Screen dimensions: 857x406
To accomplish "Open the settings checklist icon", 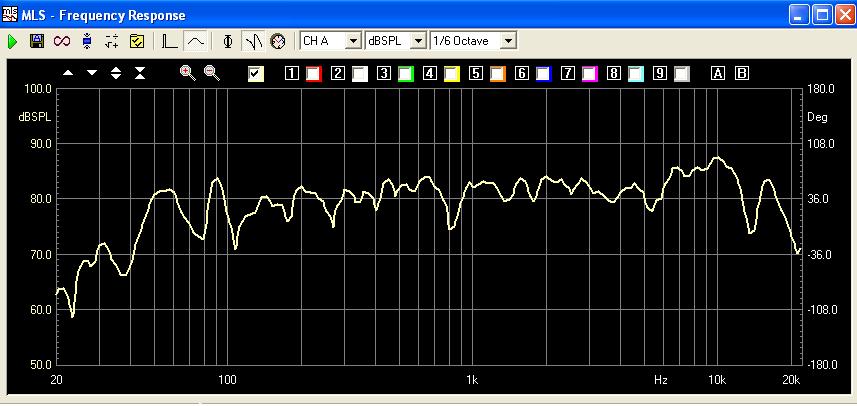I will click(x=137, y=41).
